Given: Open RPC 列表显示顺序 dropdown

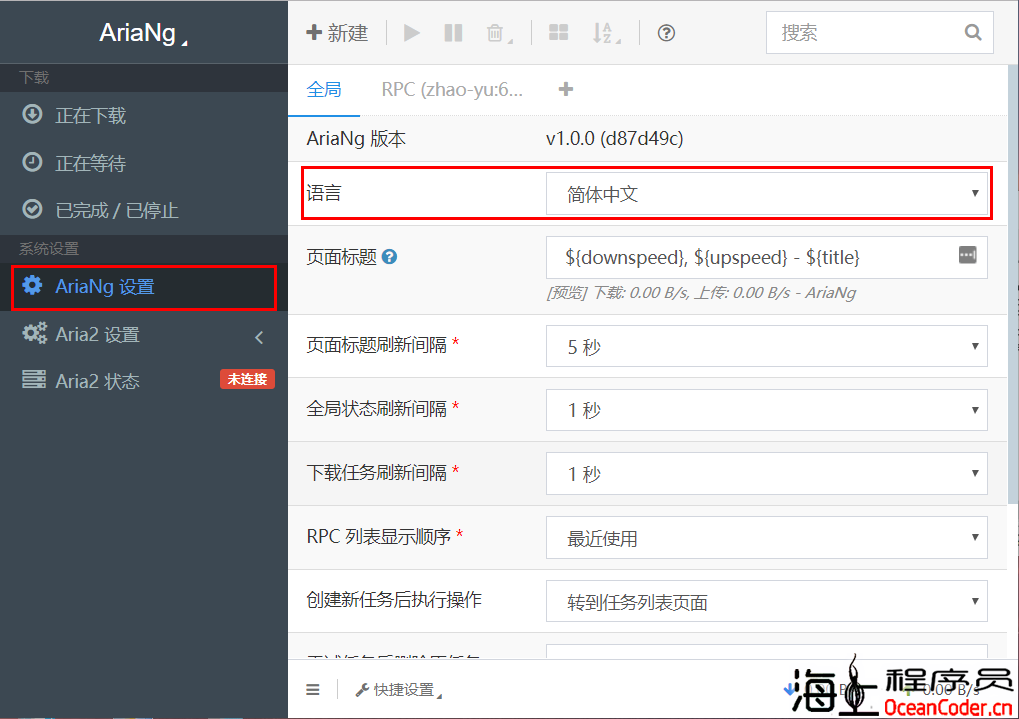Looking at the screenshot, I should pos(767,537).
